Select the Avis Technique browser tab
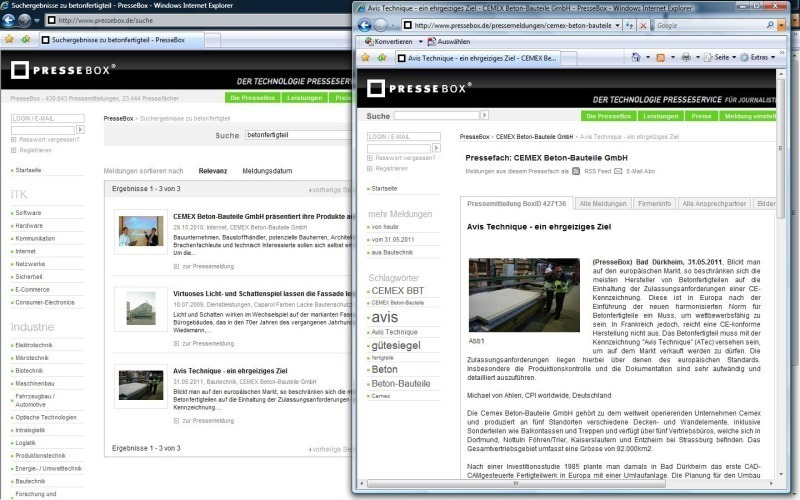800x500 pixels. point(477,58)
